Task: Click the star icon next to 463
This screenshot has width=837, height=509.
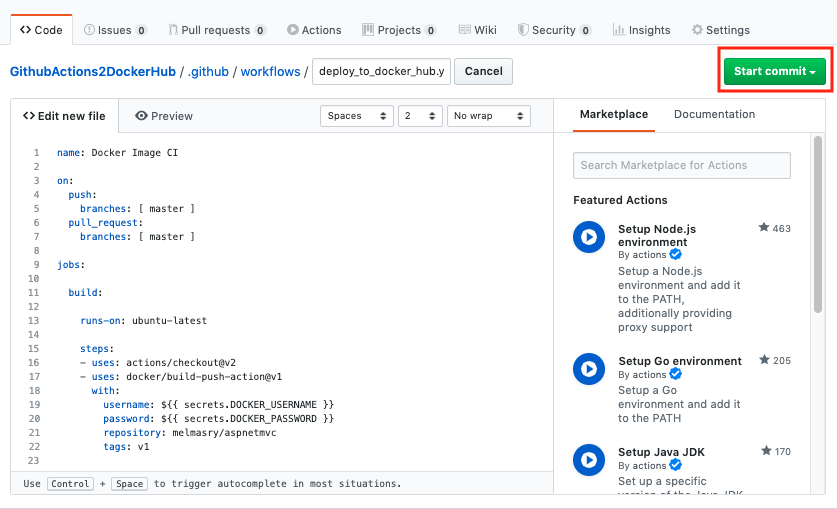Action: (x=764, y=228)
